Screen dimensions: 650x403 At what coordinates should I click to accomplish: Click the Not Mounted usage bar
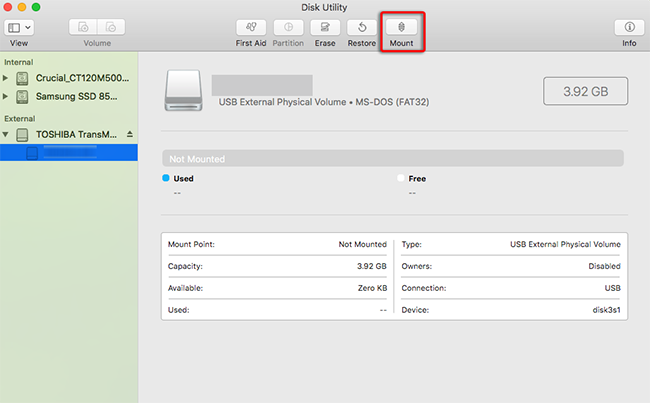[x=393, y=158]
